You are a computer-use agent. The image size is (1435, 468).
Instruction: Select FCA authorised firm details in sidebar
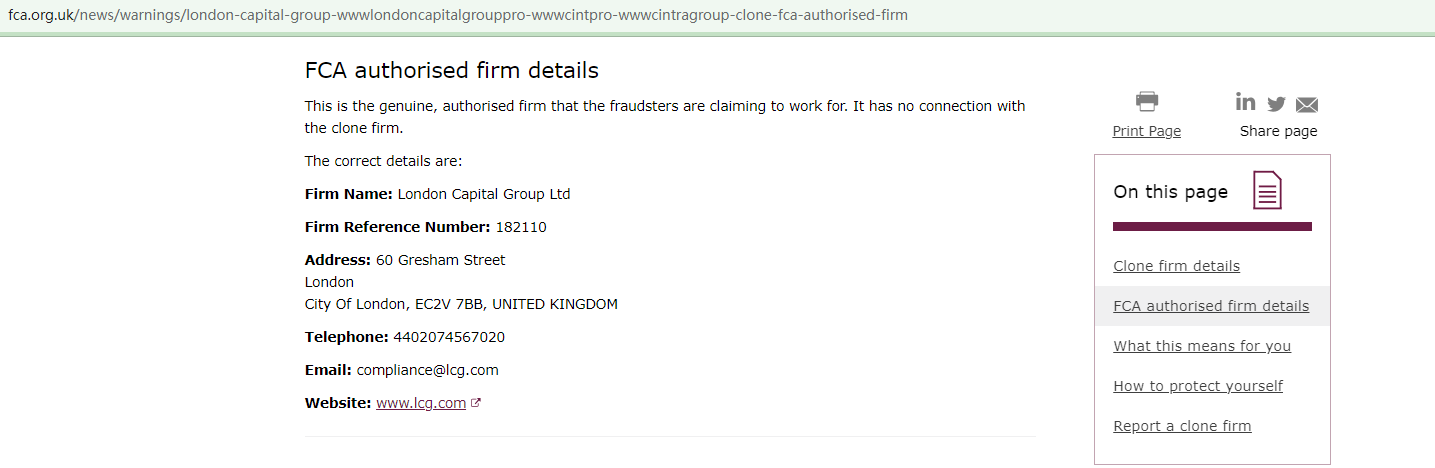(x=1211, y=306)
